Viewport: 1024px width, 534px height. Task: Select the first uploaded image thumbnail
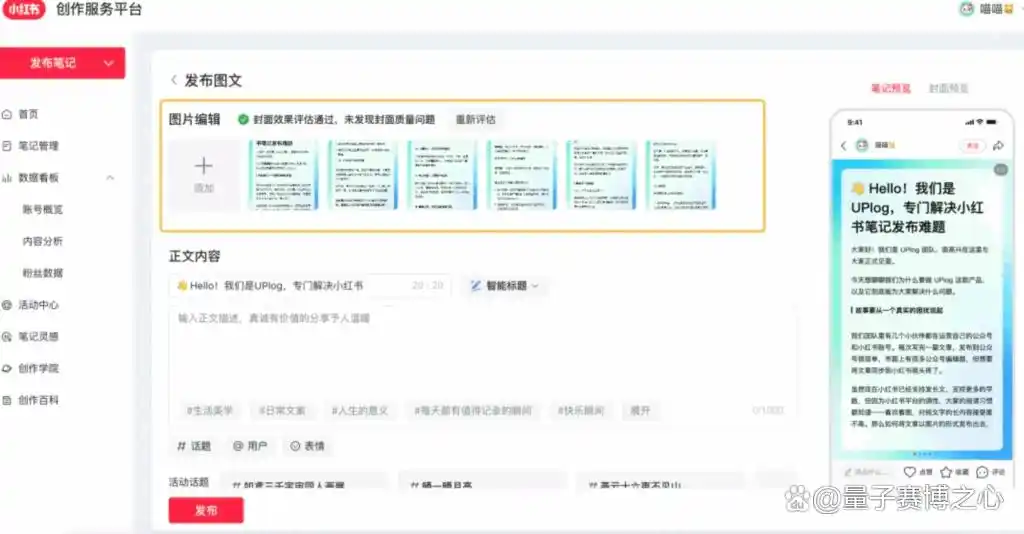coord(283,174)
